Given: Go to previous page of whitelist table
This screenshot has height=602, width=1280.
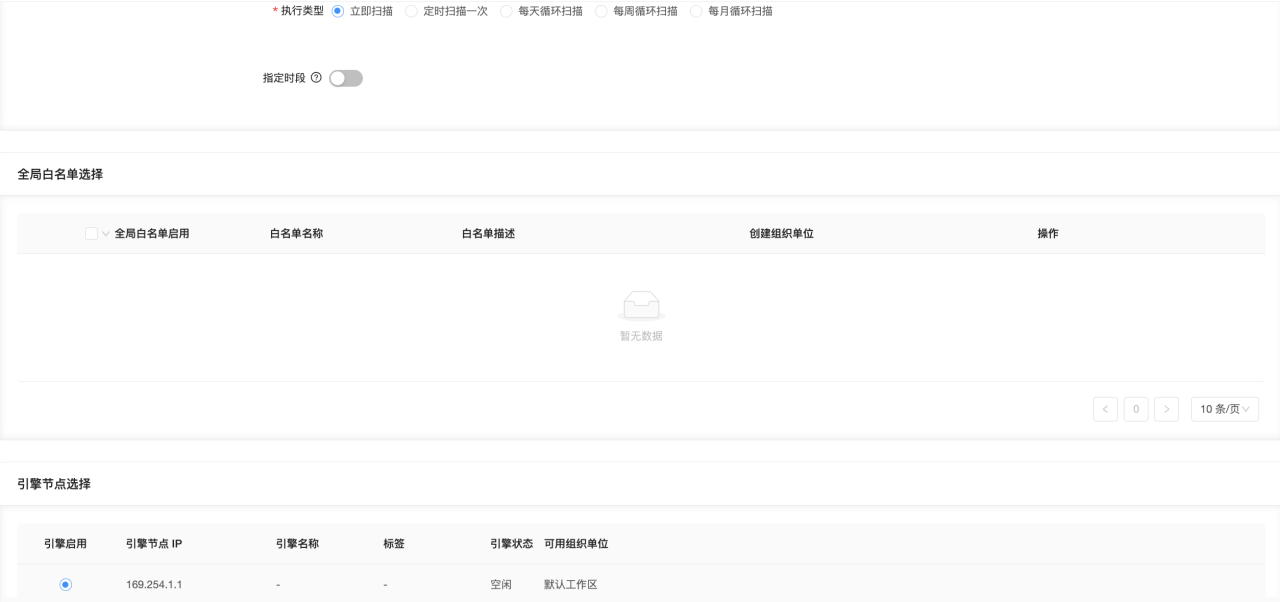Looking at the screenshot, I should 1105,409.
